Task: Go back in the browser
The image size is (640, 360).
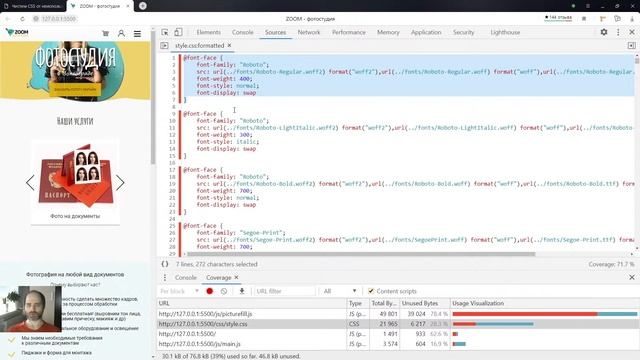Action: pos(8,19)
